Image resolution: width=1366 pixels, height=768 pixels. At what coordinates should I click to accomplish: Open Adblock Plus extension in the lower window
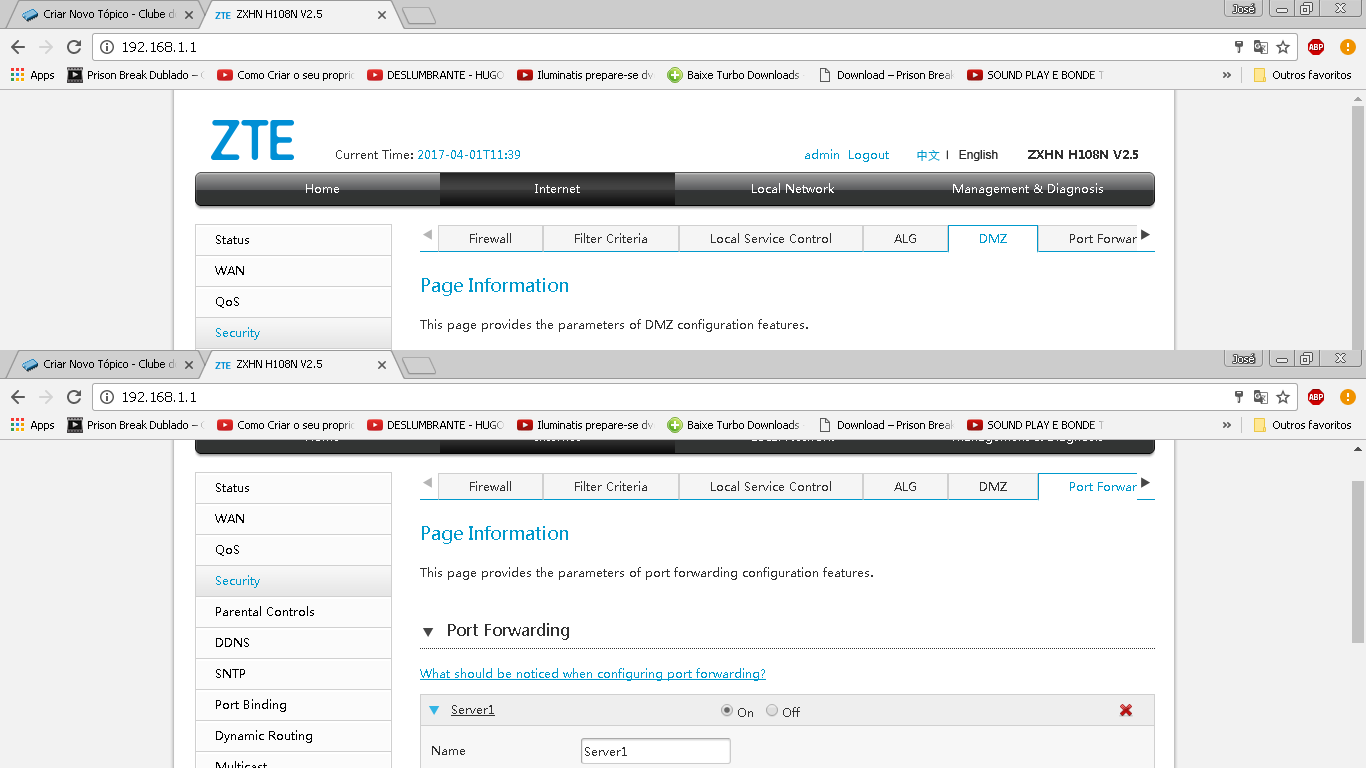[x=1316, y=397]
